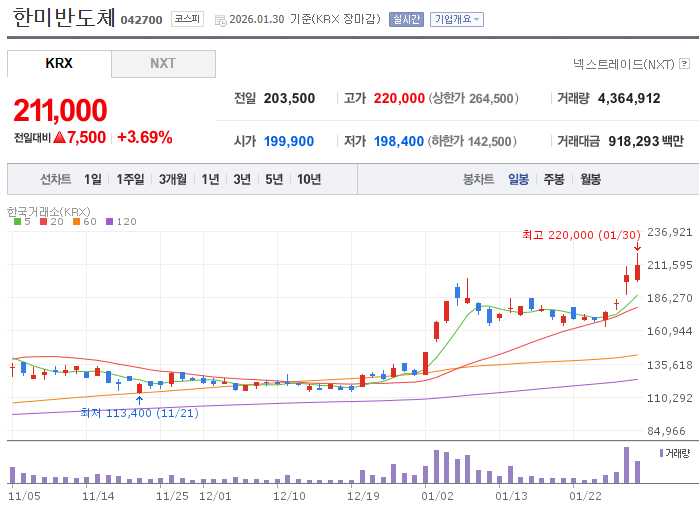
Task: Click the percent change +3.69%
Action: click(x=144, y=137)
